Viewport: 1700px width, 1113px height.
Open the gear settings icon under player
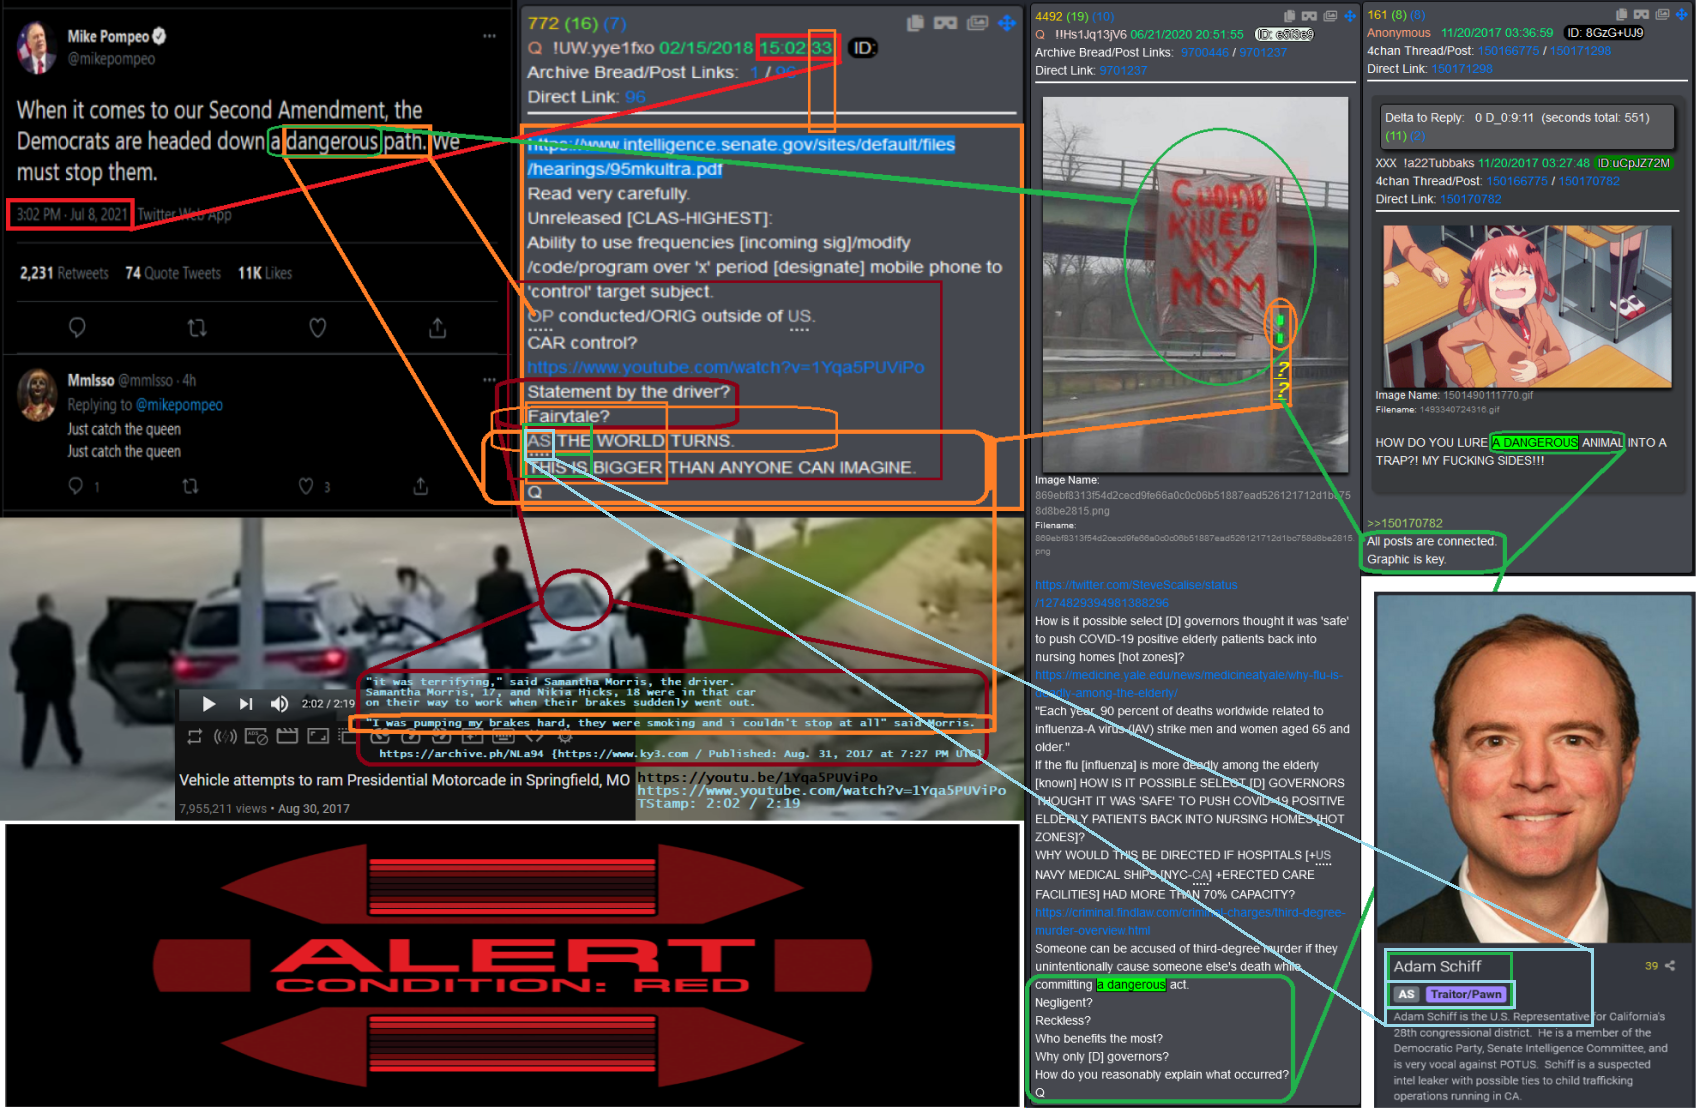tap(565, 737)
